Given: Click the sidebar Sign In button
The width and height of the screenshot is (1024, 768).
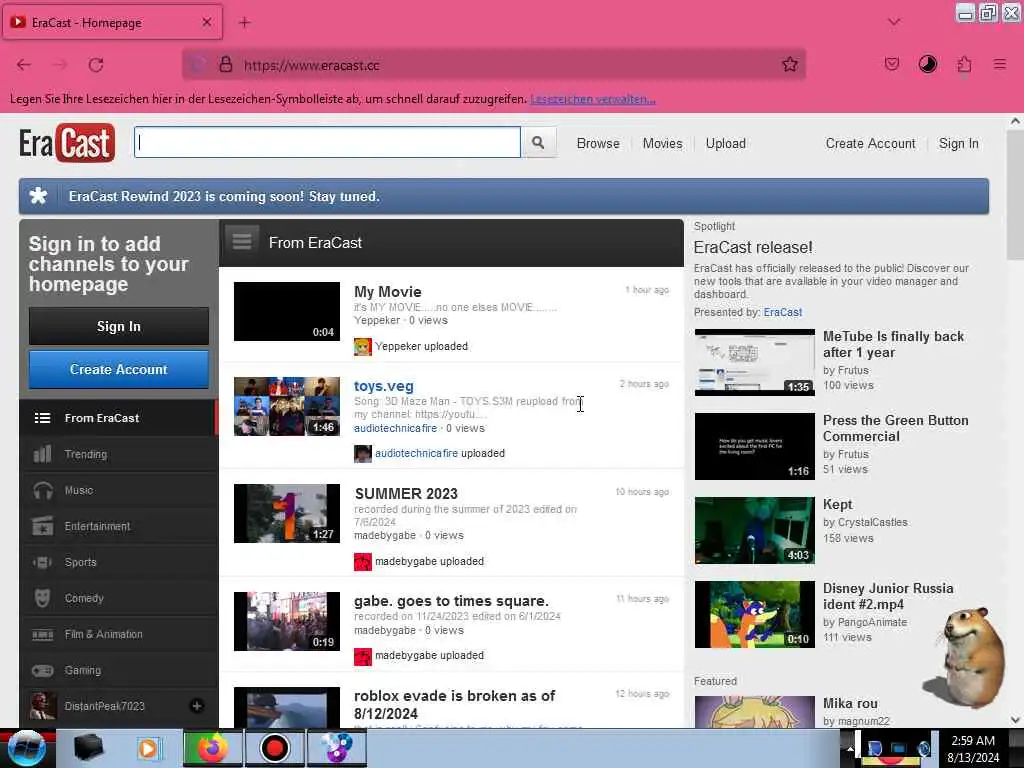Looking at the screenshot, I should 119,326.
